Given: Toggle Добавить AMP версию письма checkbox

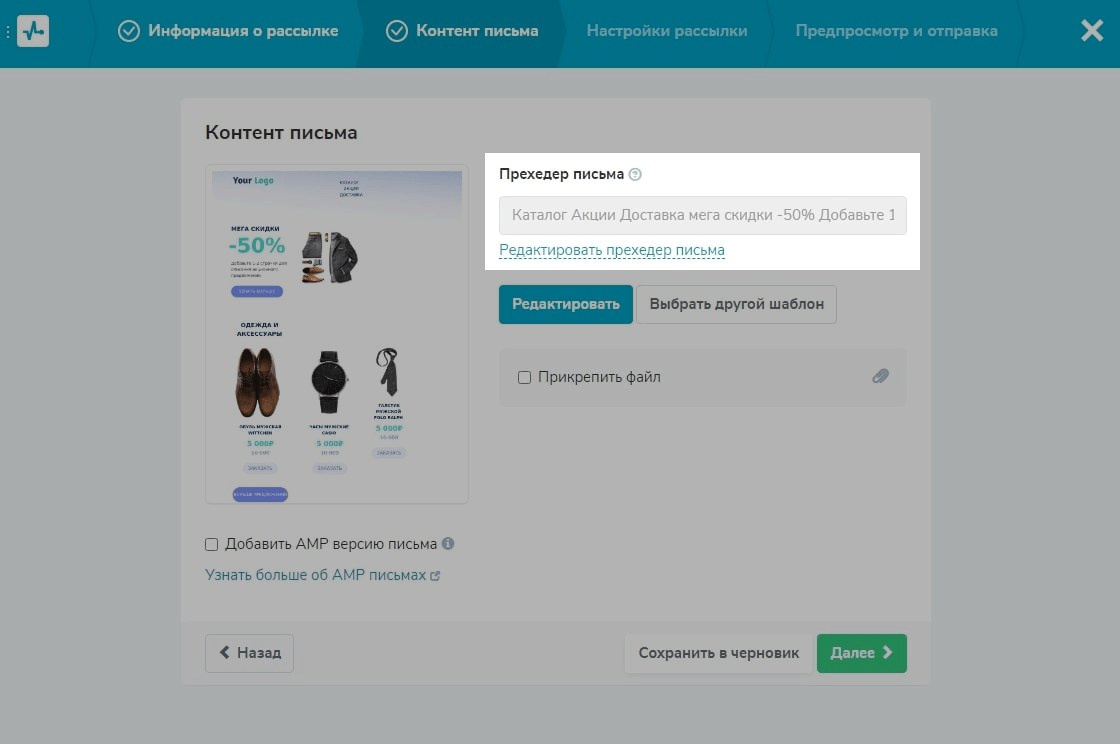Looking at the screenshot, I should pyautogui.click(x=211, y=544).
